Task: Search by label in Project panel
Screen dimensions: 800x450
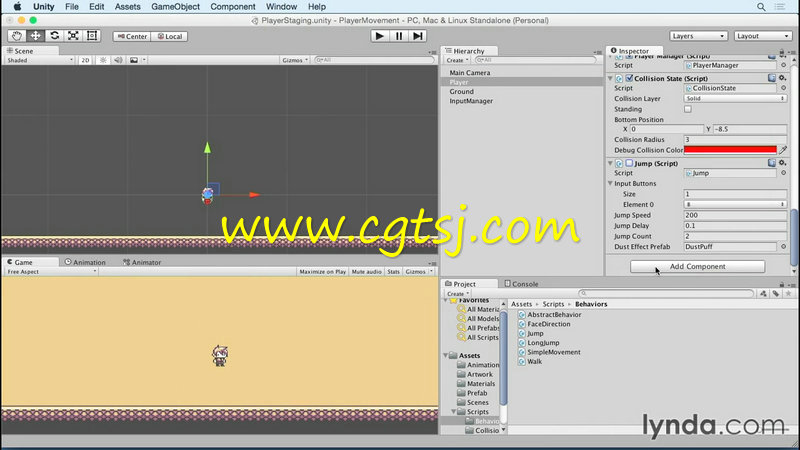Action: (x=776, y=293)
